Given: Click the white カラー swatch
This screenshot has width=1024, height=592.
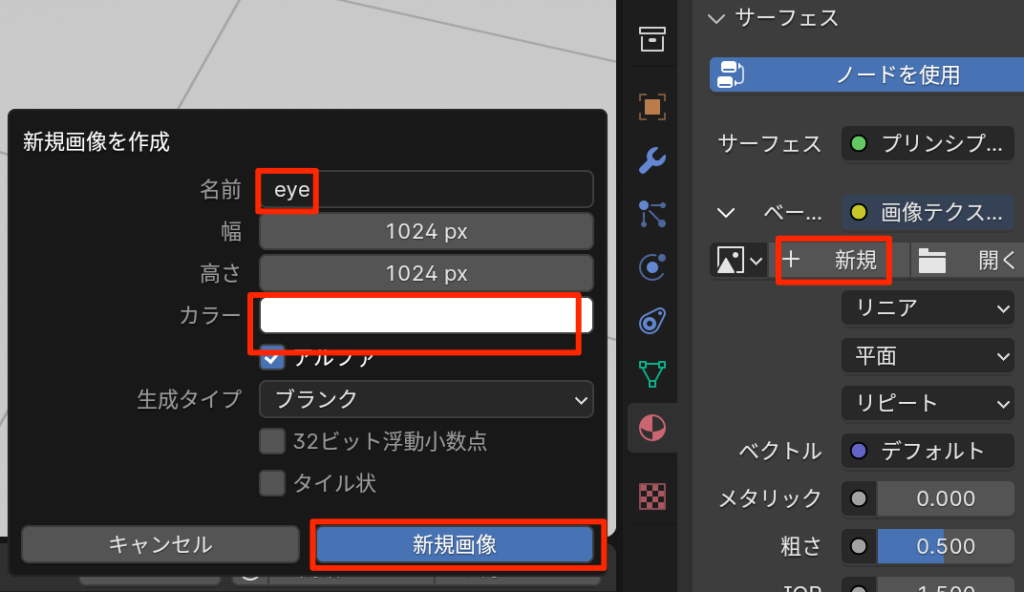Looking at the screenshot, I should coord(426,315).
